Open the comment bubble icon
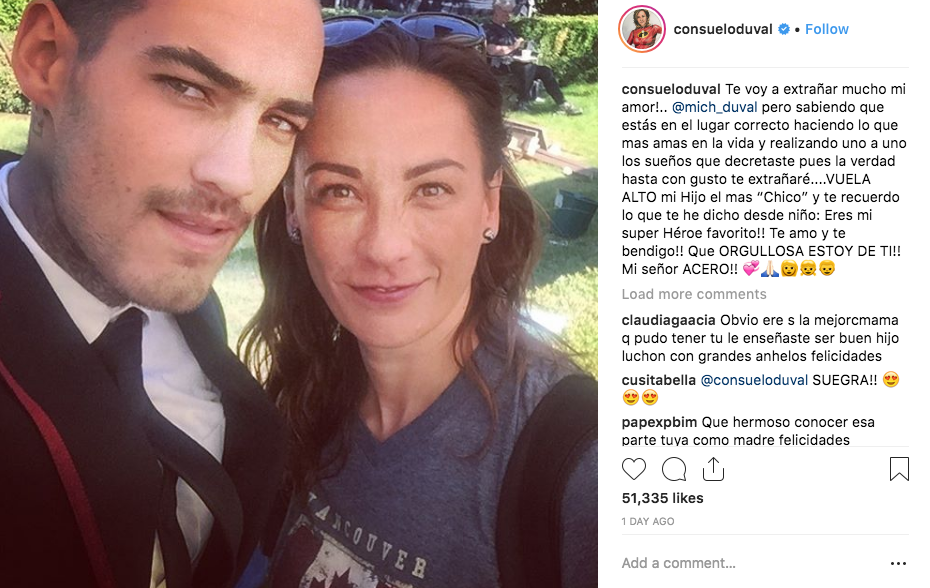930x588 pixels. click(x=674, y=469)
